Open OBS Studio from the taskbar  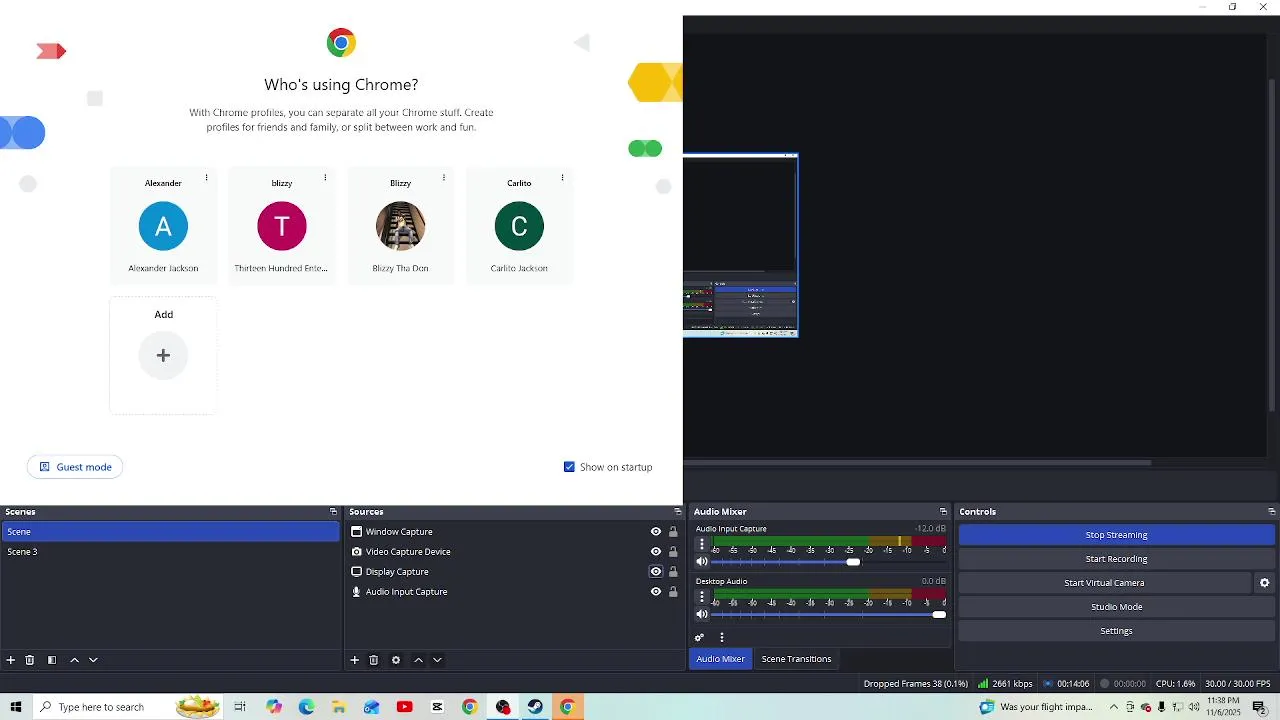[503, 707]
